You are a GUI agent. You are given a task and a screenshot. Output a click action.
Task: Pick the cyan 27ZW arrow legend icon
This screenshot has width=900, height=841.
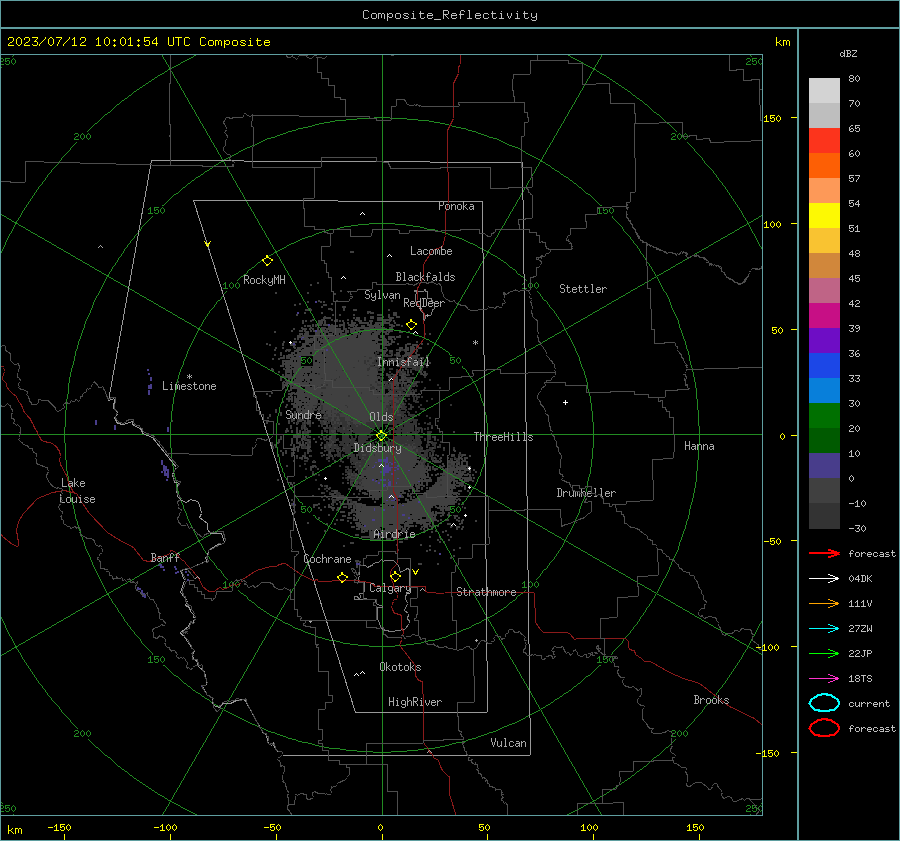(x=824, y=629)
